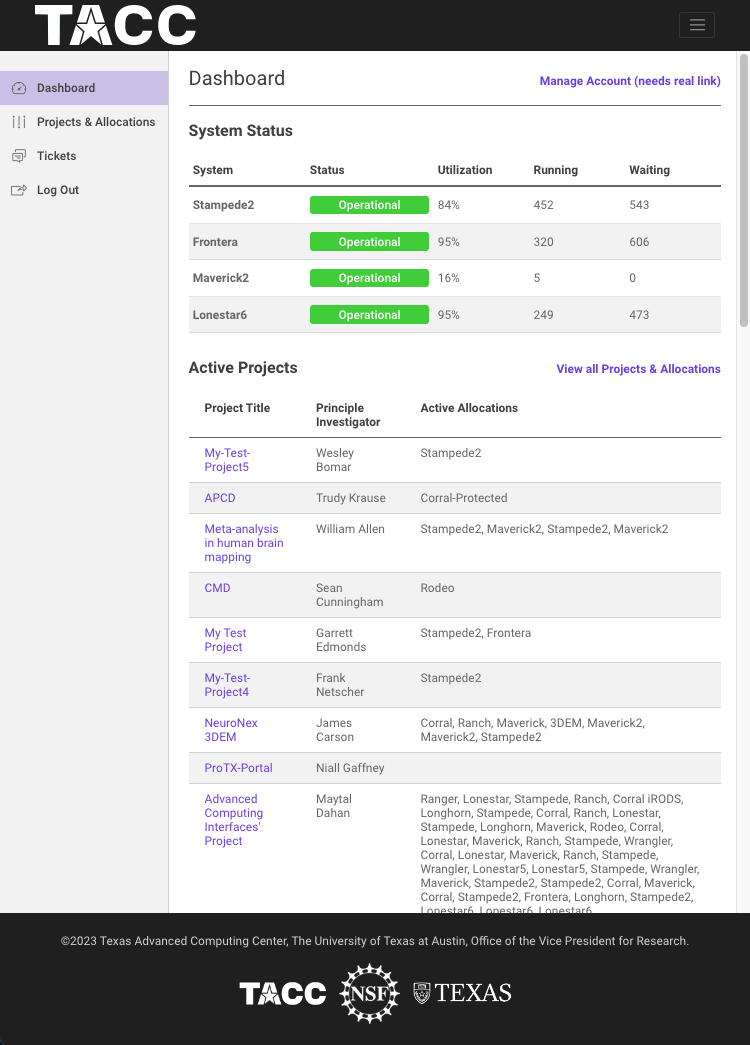
Task: Click the Log Out arrow icon
Action: coord(19,190)
